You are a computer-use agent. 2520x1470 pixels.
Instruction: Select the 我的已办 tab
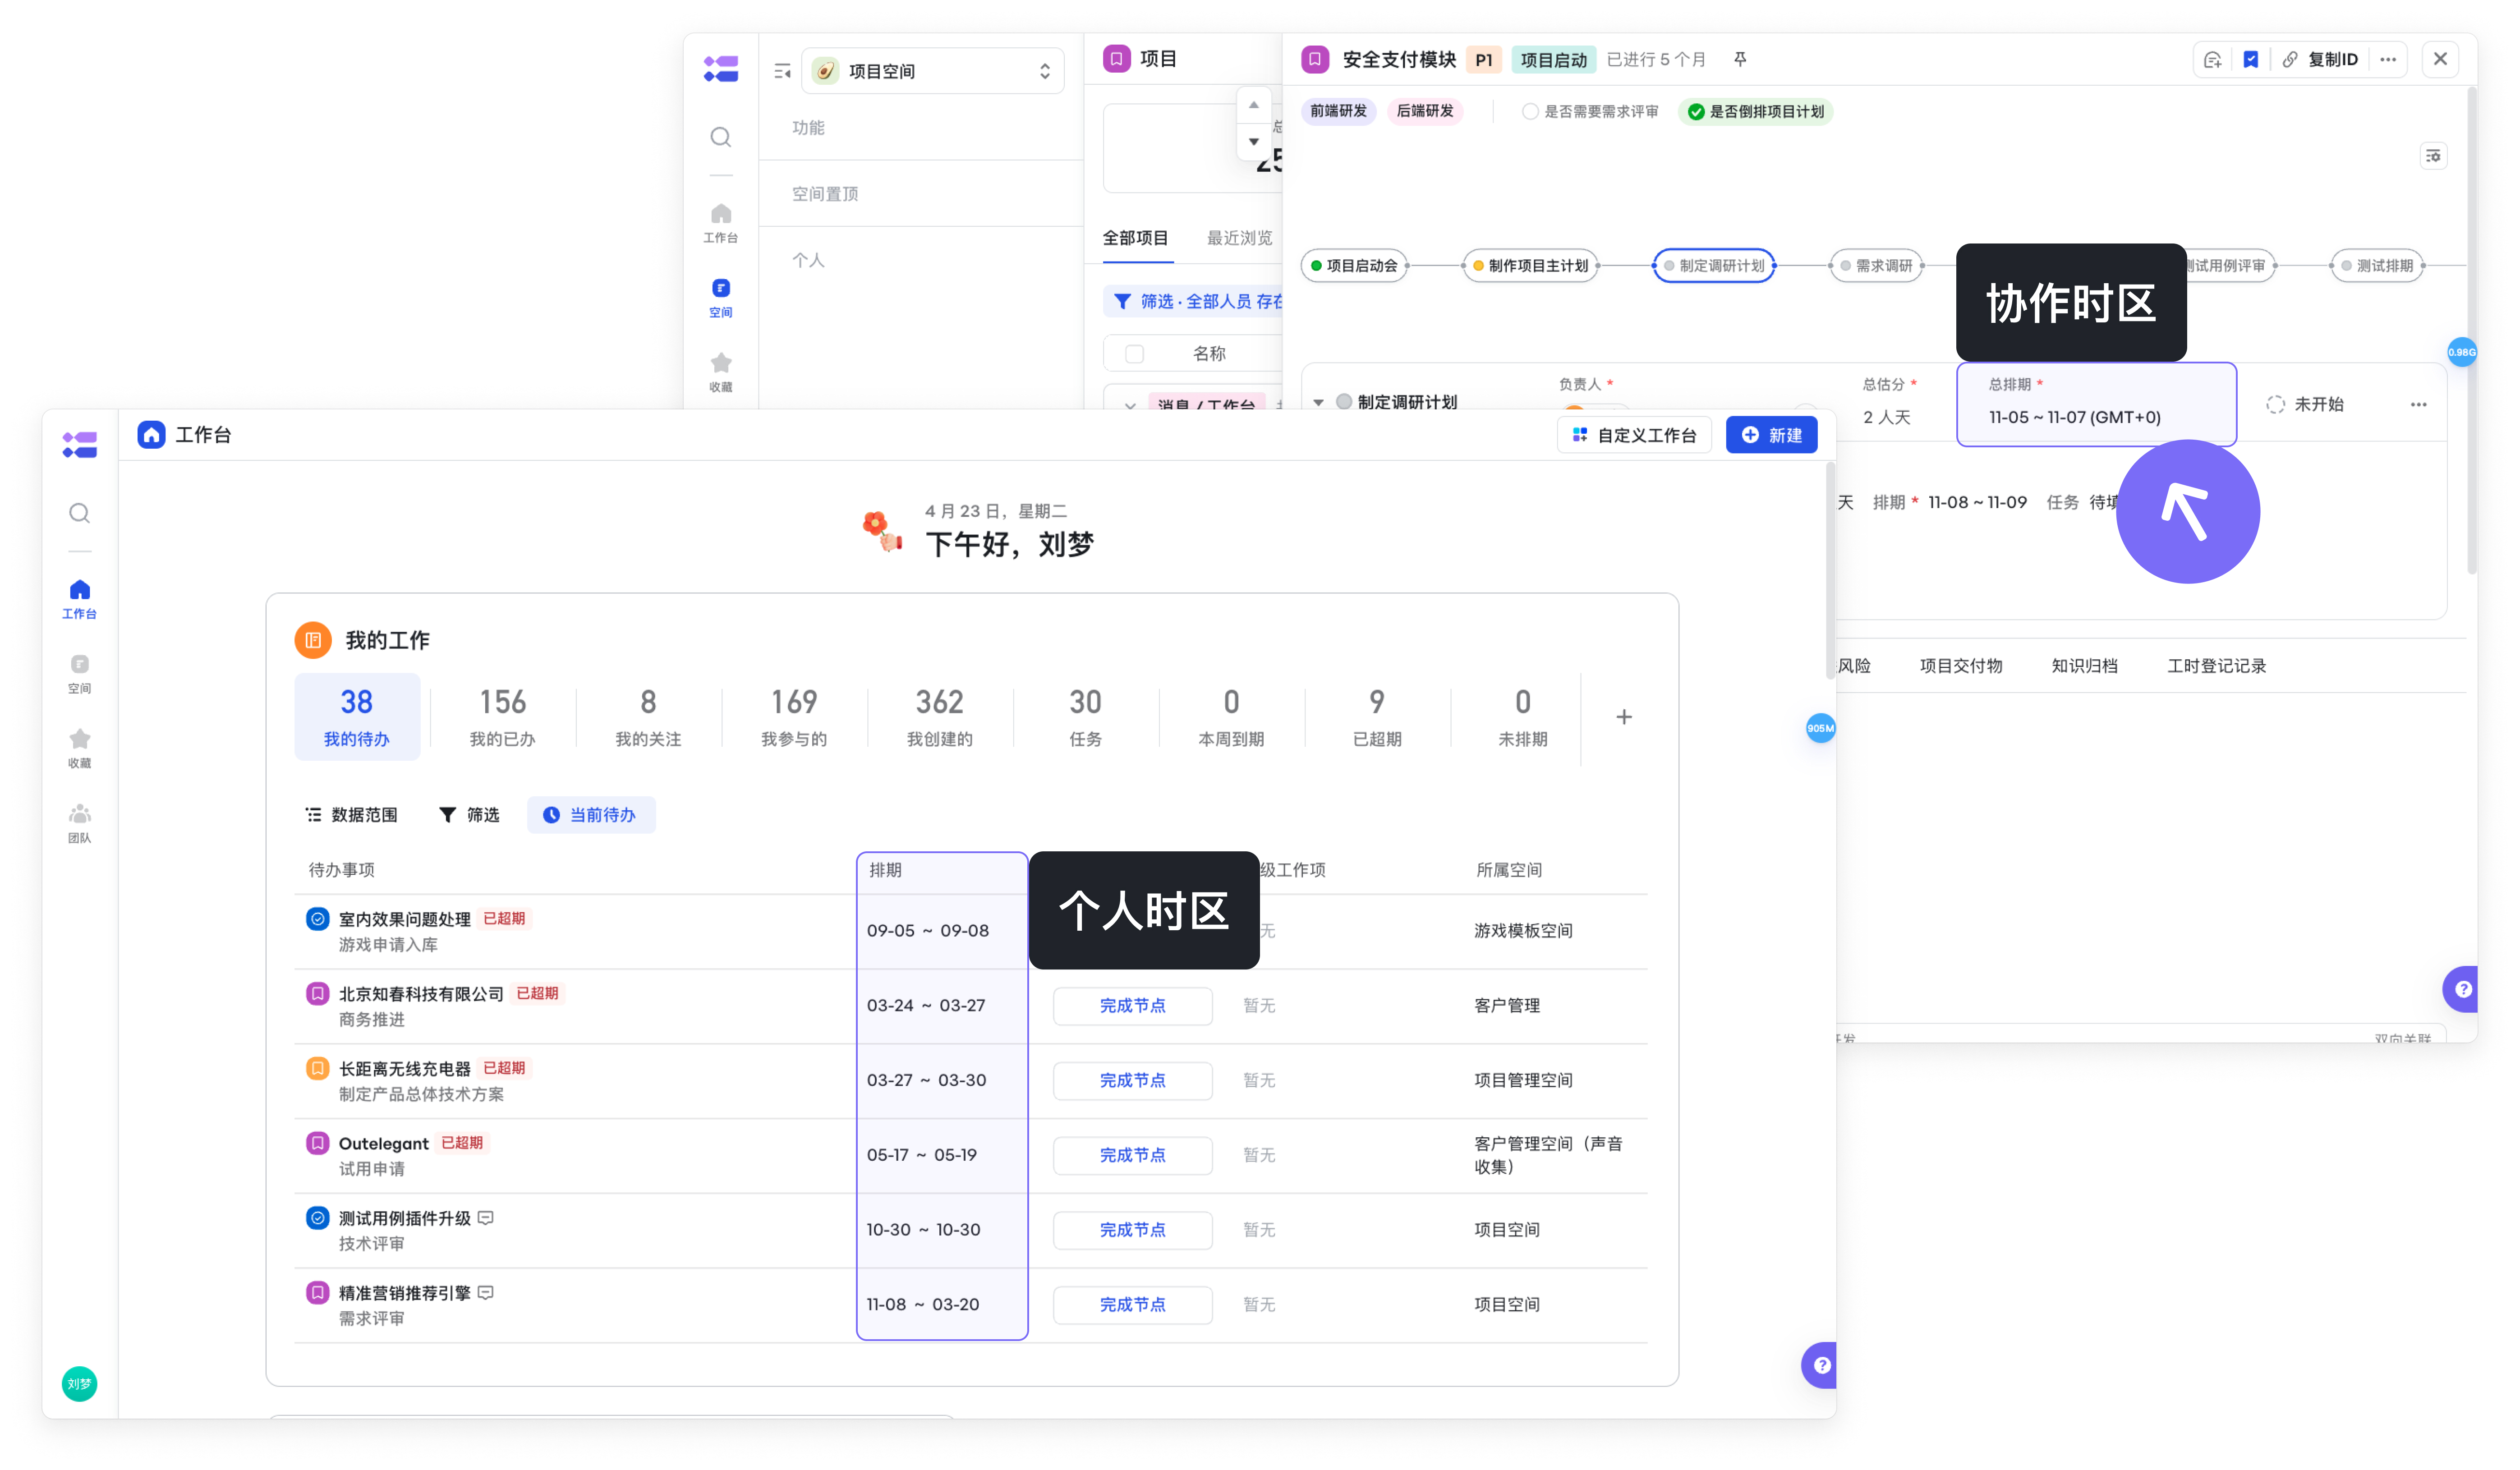click(x=502, y=717)
